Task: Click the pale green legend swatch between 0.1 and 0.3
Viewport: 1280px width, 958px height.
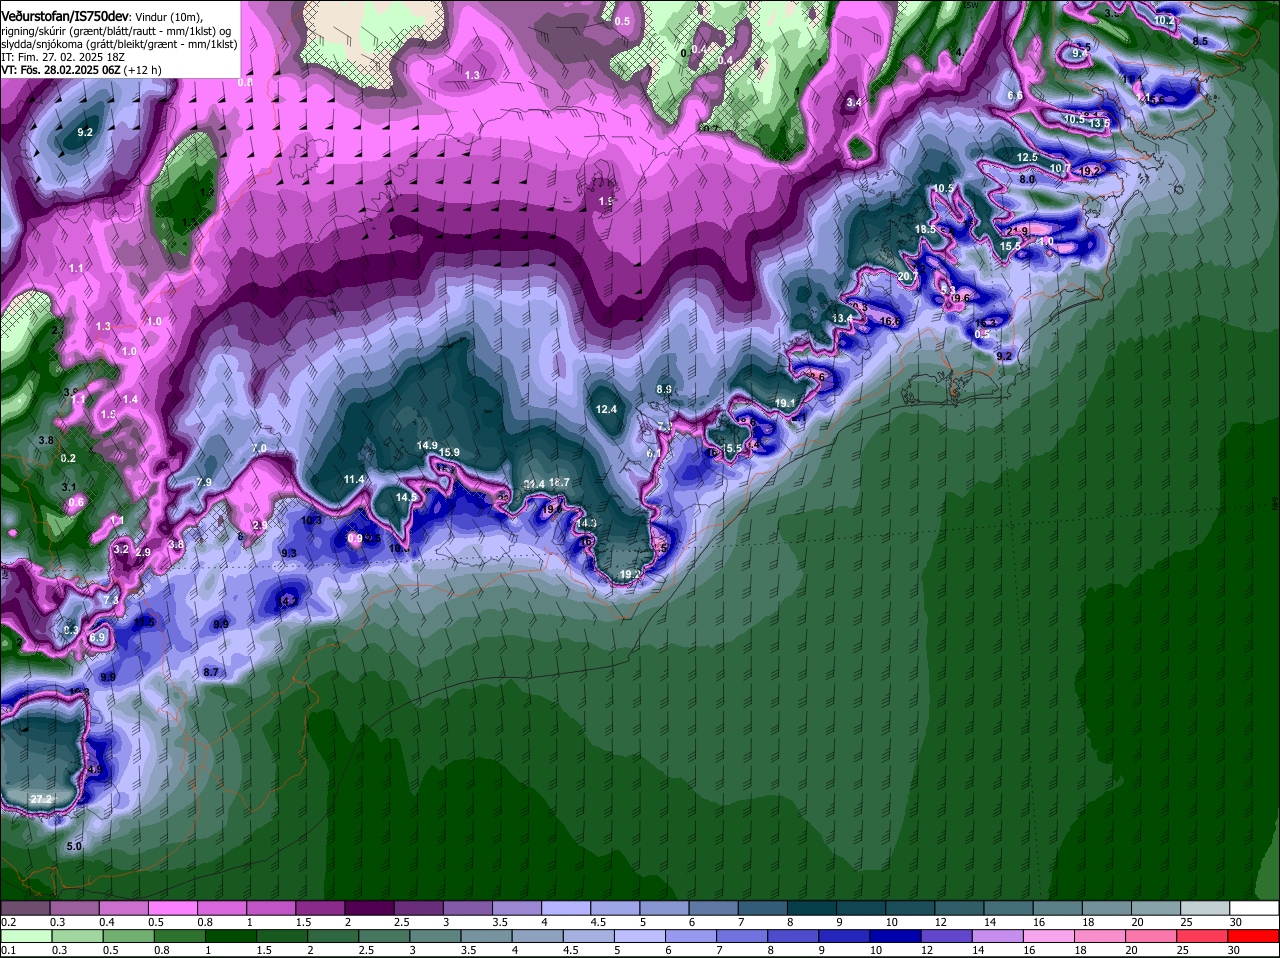Action: tap(26, 934)
